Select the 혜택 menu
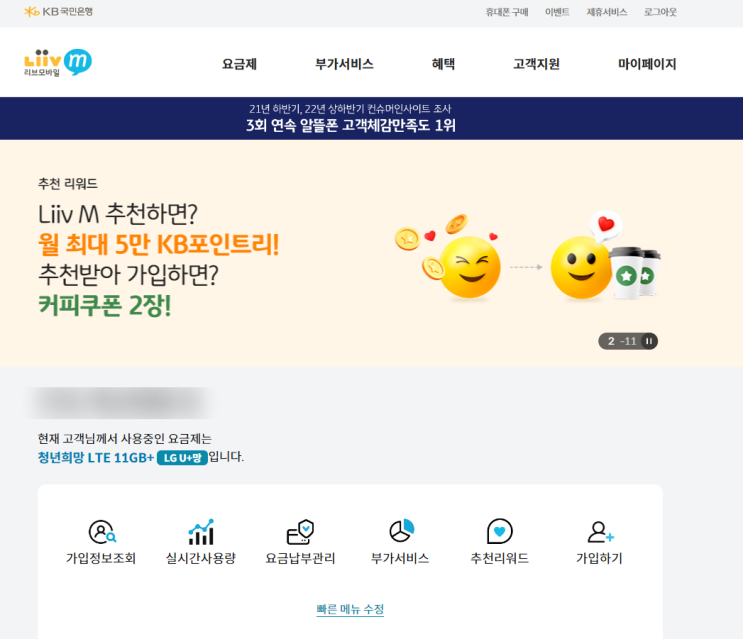The height and width of the screenshot is (639, 743). coord(444,63)
